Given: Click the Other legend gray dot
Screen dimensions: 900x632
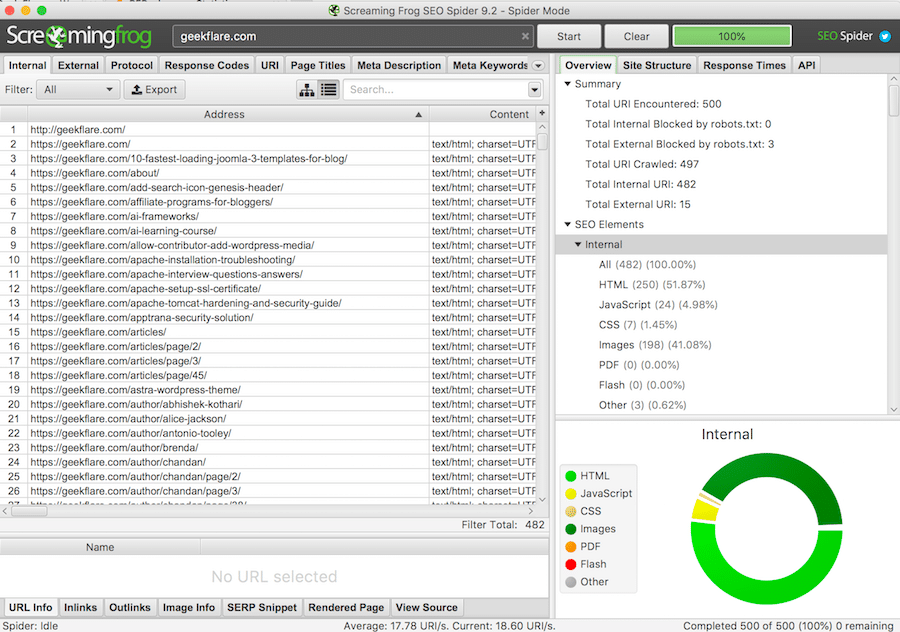Looking at the screenshot, I should click(x=571, y=582).
